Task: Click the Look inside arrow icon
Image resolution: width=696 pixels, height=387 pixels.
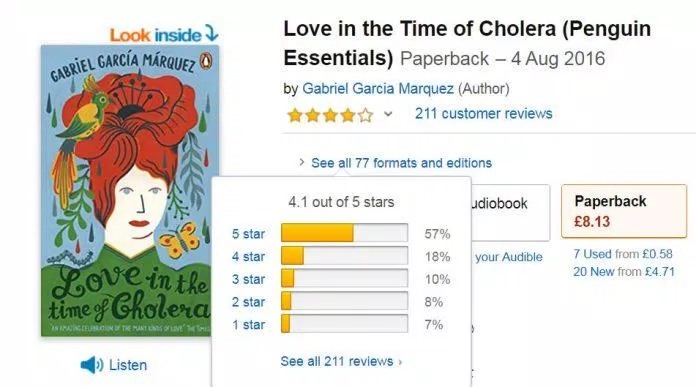Action: tap(211, 33)
